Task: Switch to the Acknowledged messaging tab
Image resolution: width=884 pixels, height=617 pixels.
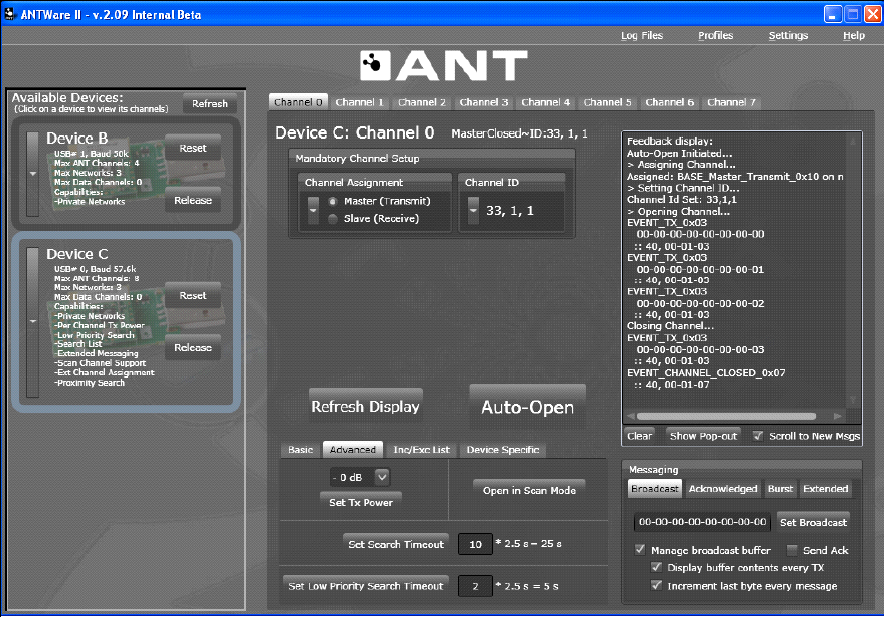Action: (723, 488)
